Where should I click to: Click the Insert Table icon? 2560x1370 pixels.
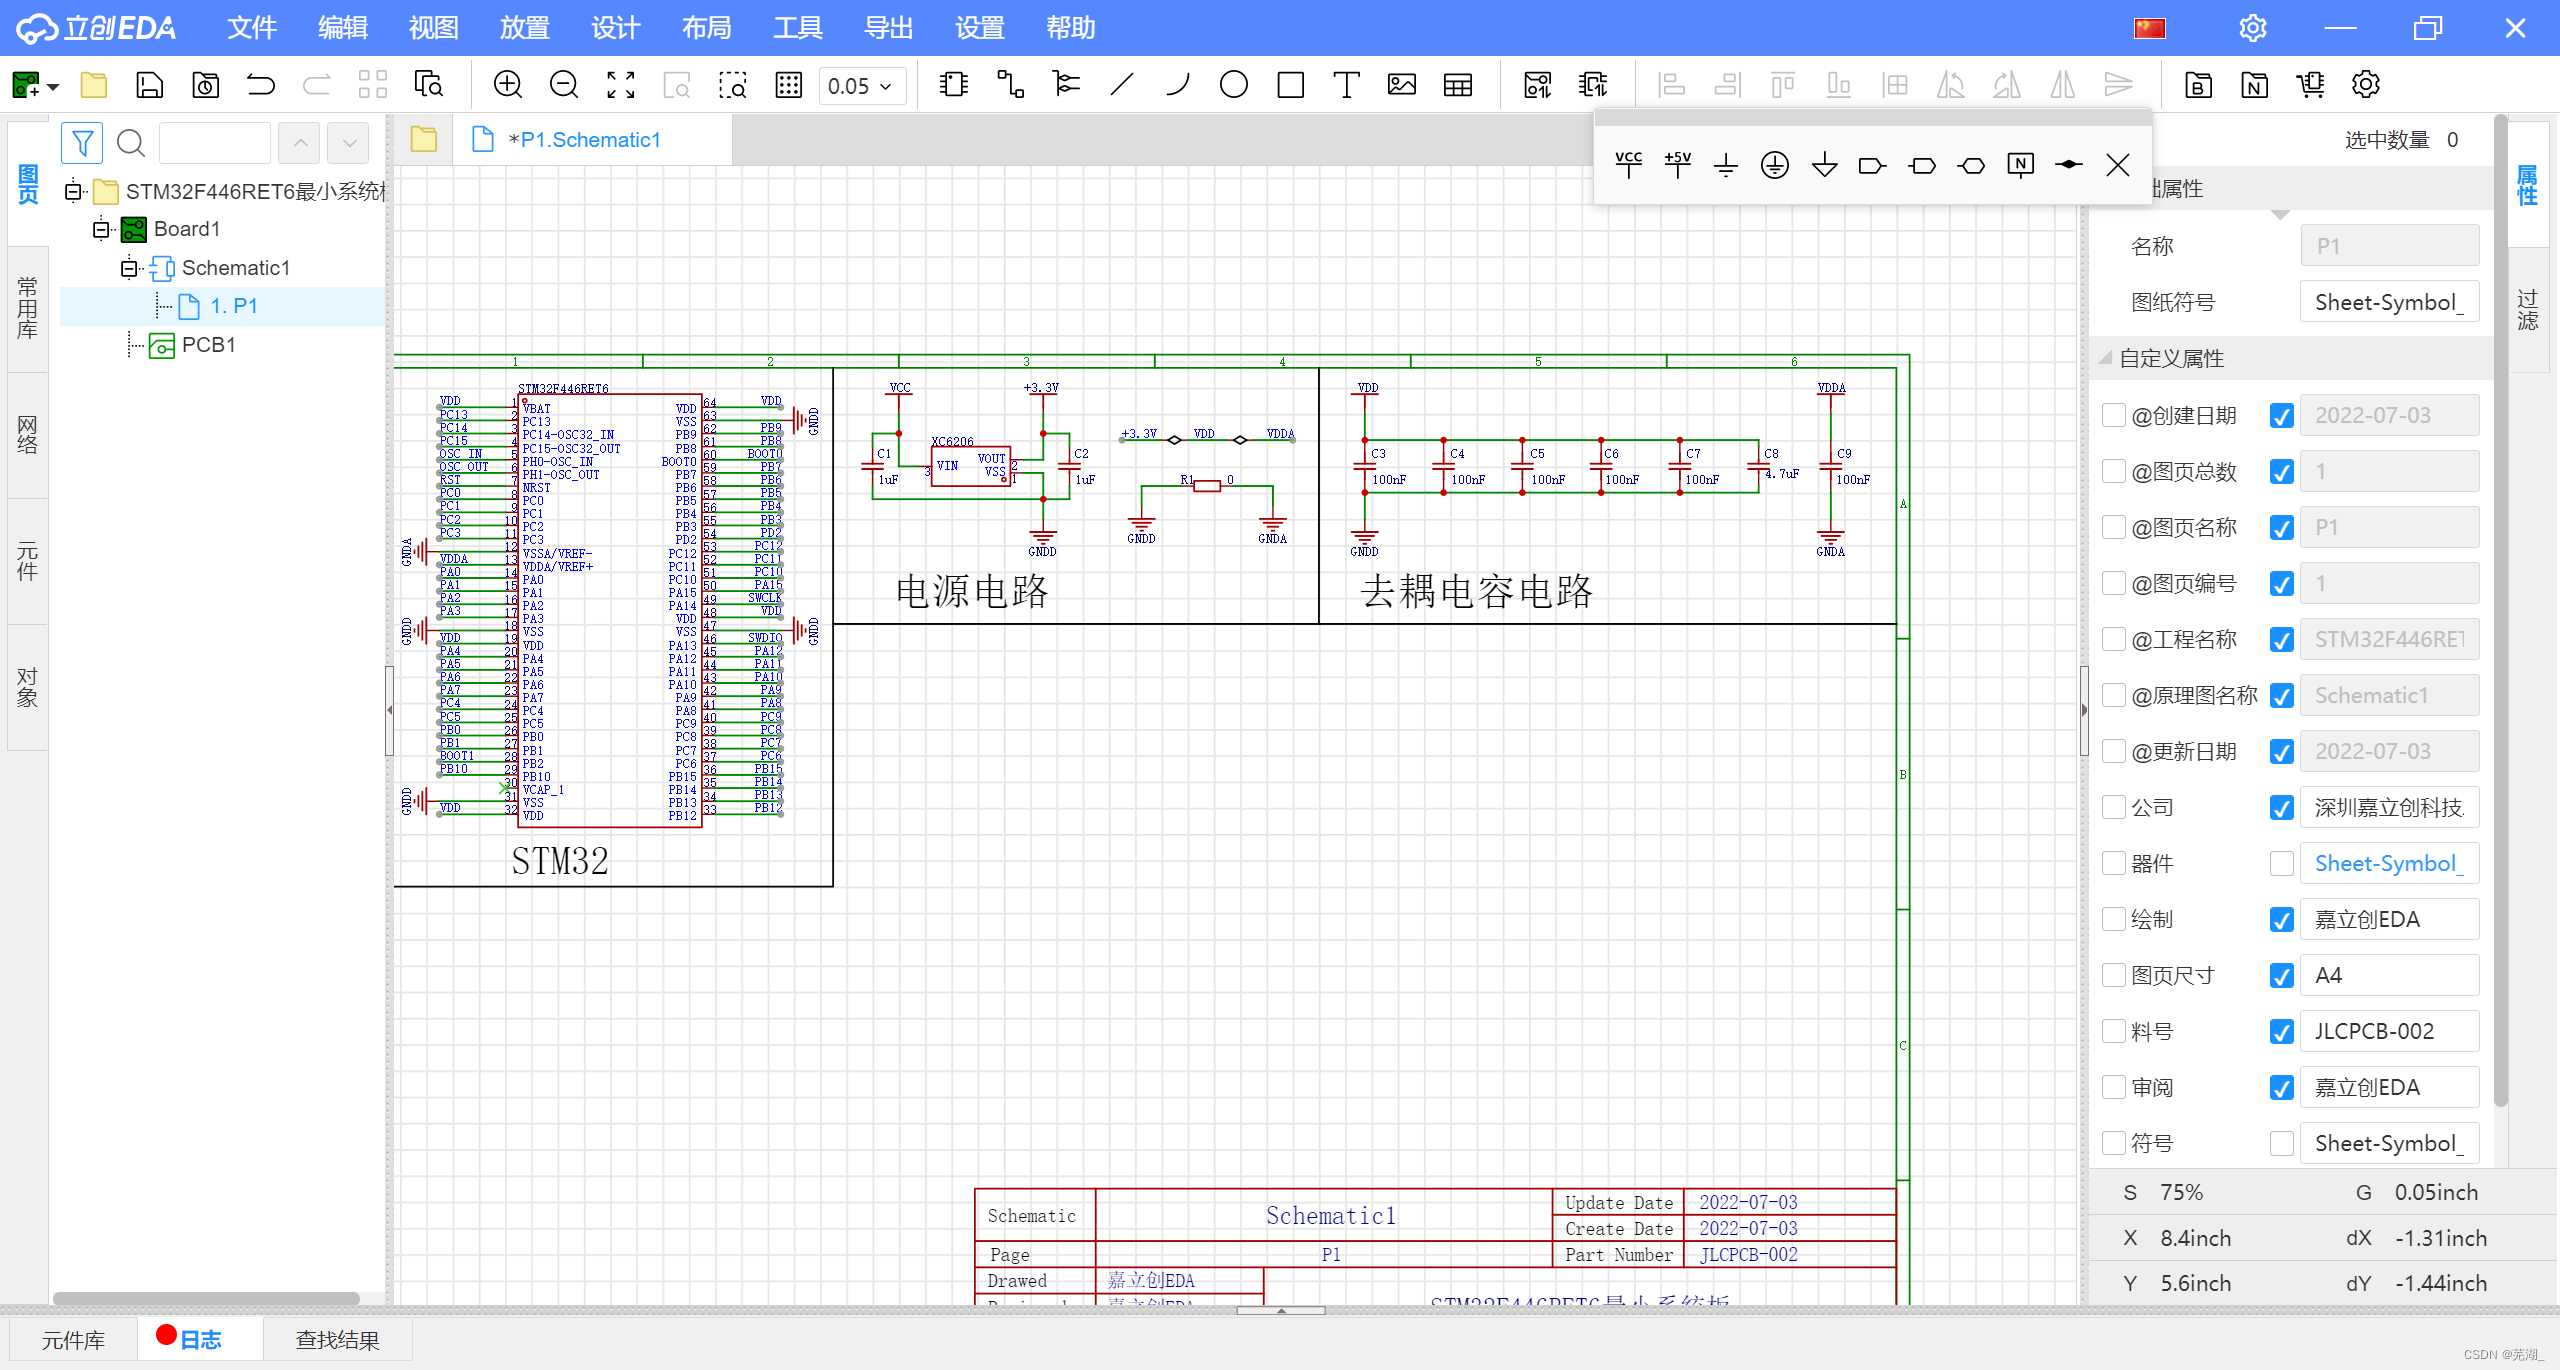[x=1458, y=85]
